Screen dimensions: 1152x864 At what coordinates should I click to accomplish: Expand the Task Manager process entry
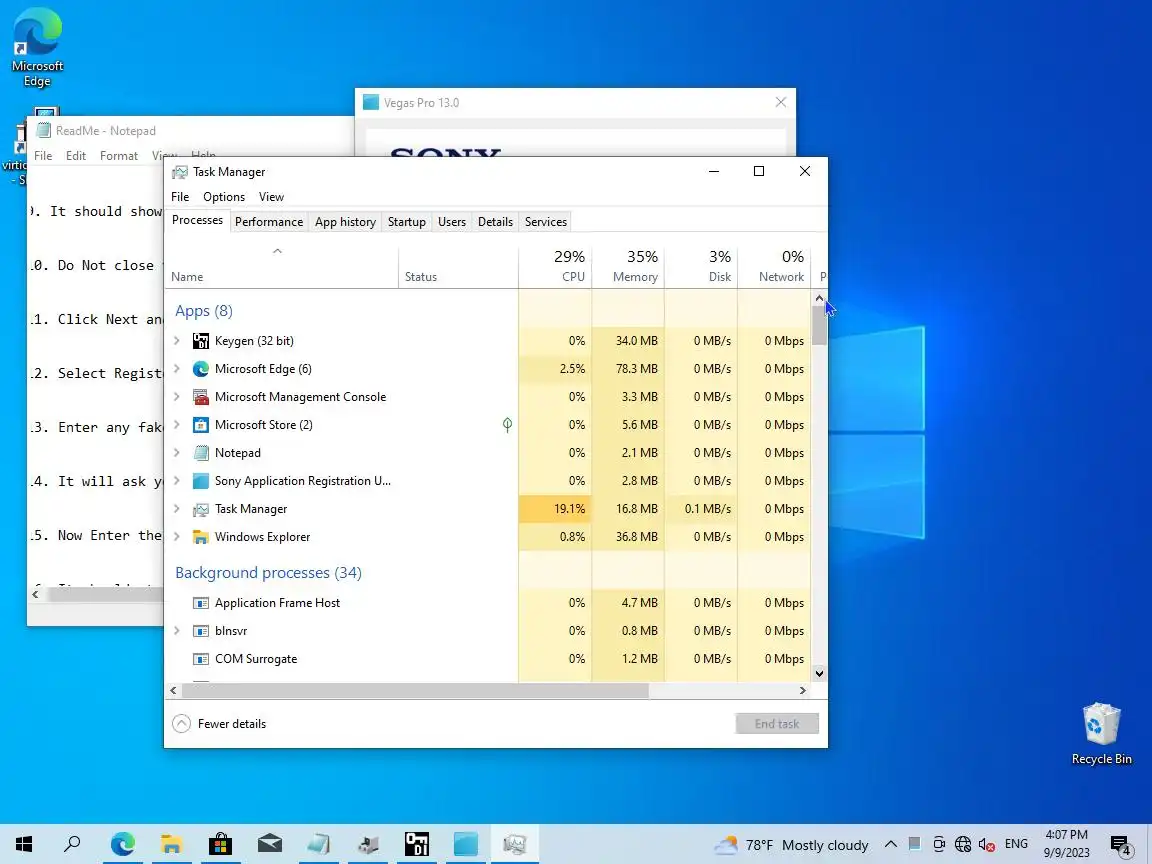coord(177,509)
